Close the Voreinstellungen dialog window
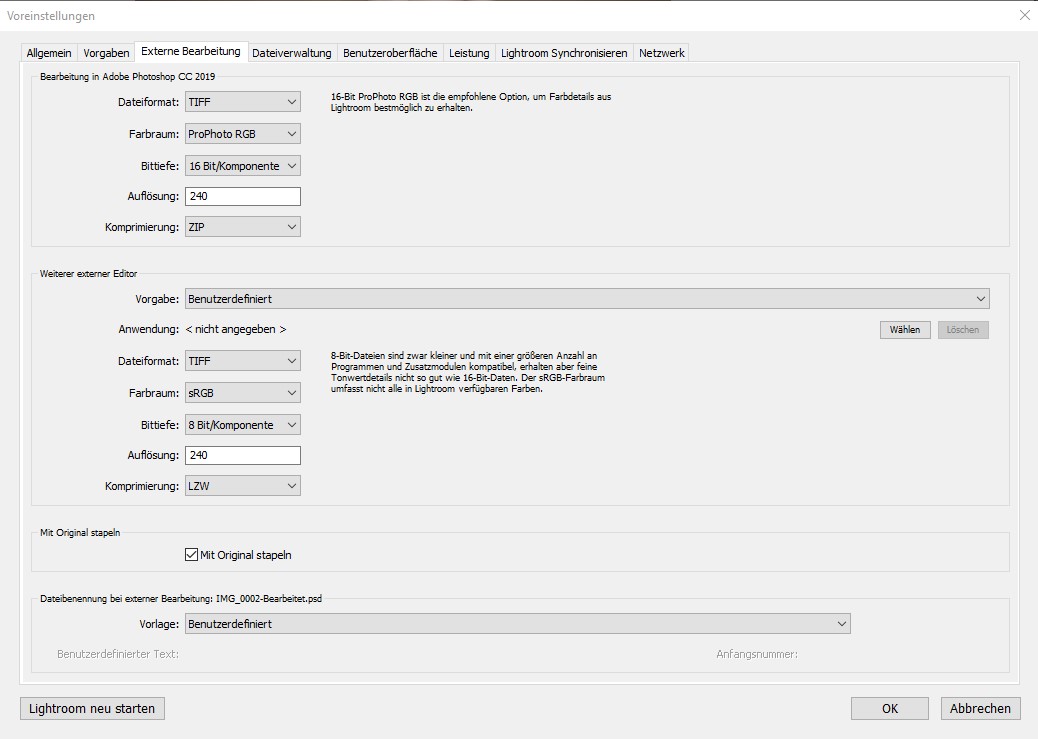Viewport: 1038px width, 739px height. tap(1023, 15)
